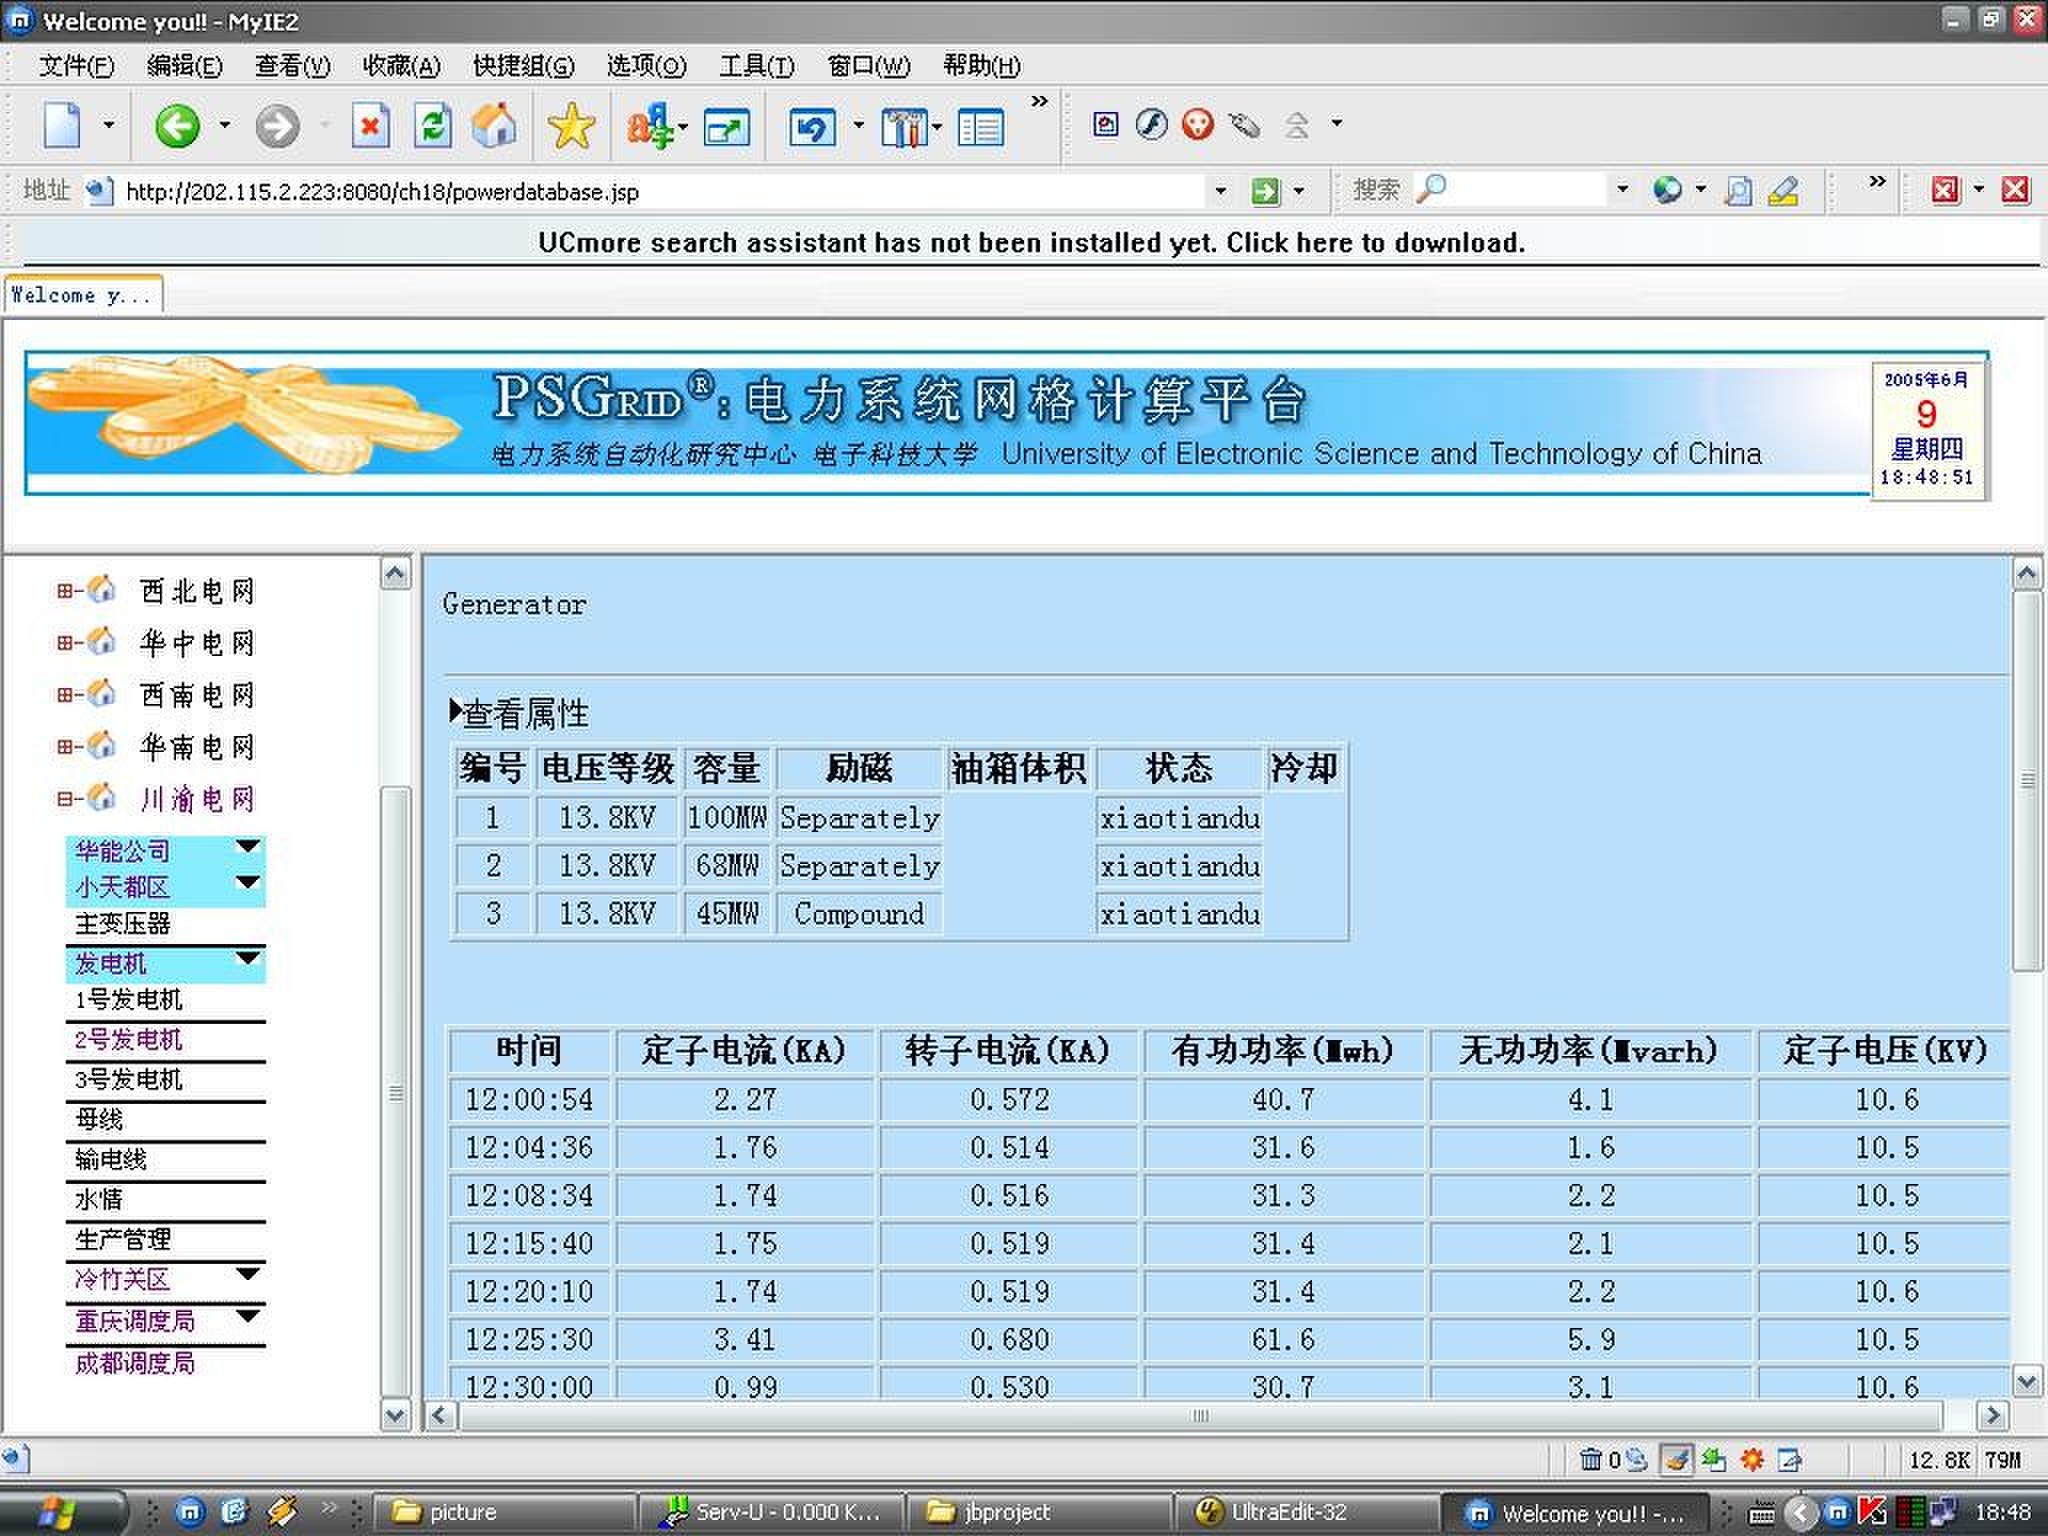2048x1536 pixels.
Task: Click the green Back arrow button
Action: click(177, 126)
